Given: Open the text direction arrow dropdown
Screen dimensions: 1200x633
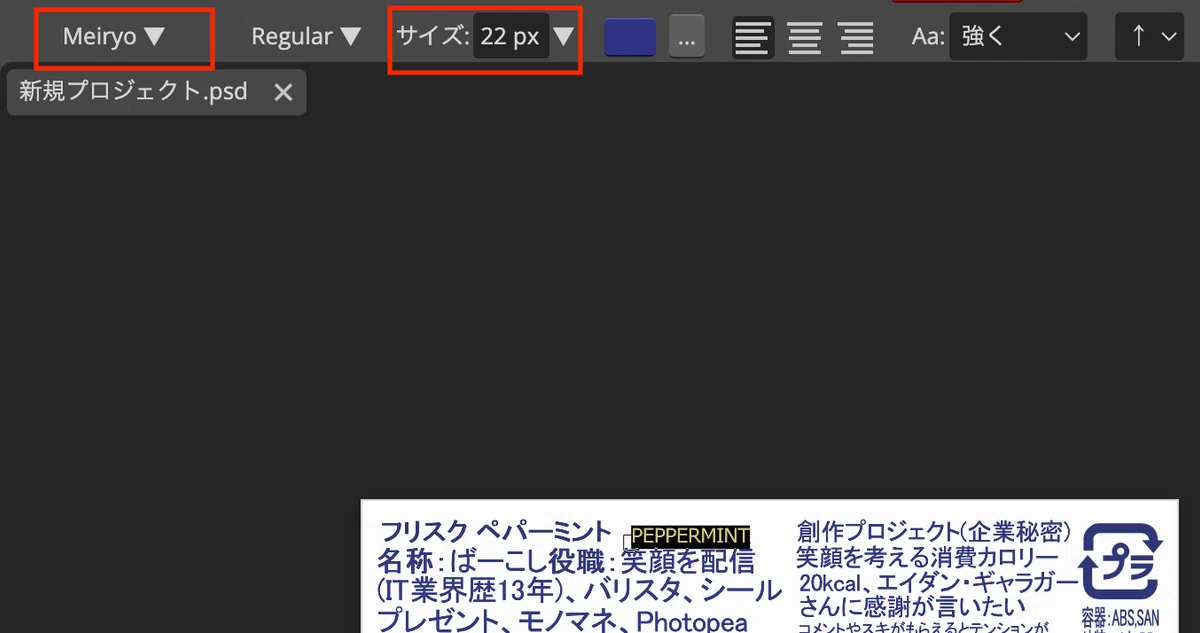Looking at the screenshot, I should pyautogui.click(x=1149, y=37).
